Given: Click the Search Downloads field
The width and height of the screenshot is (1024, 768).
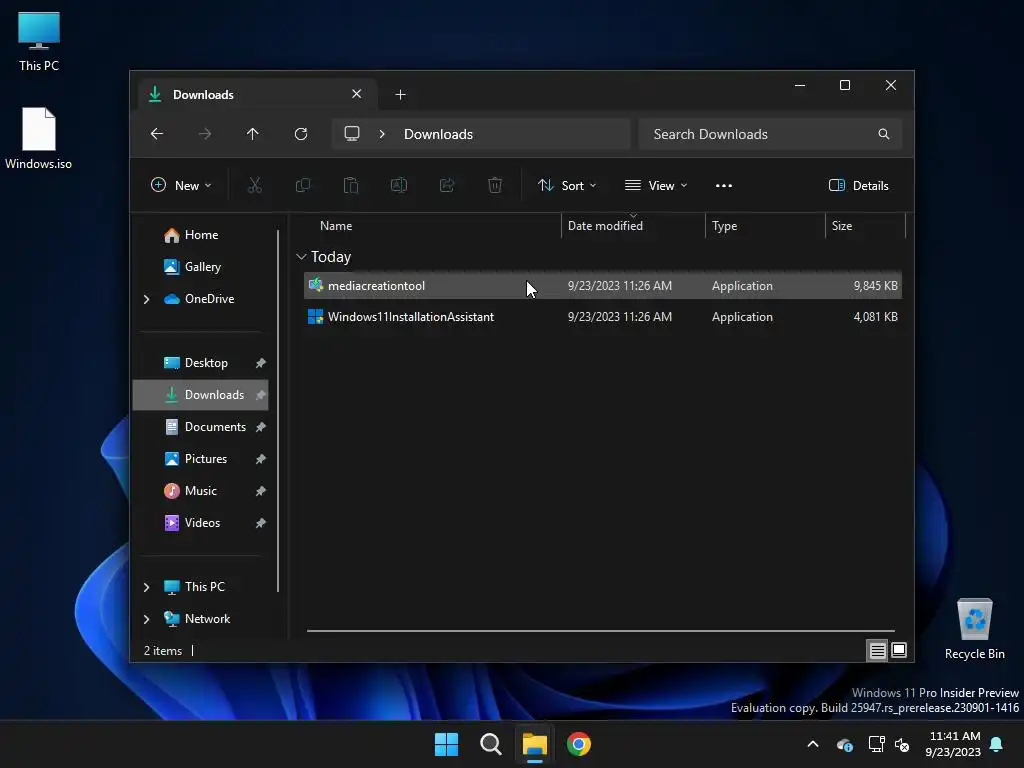Looking at the screenshot, I should tap(770, 134).
